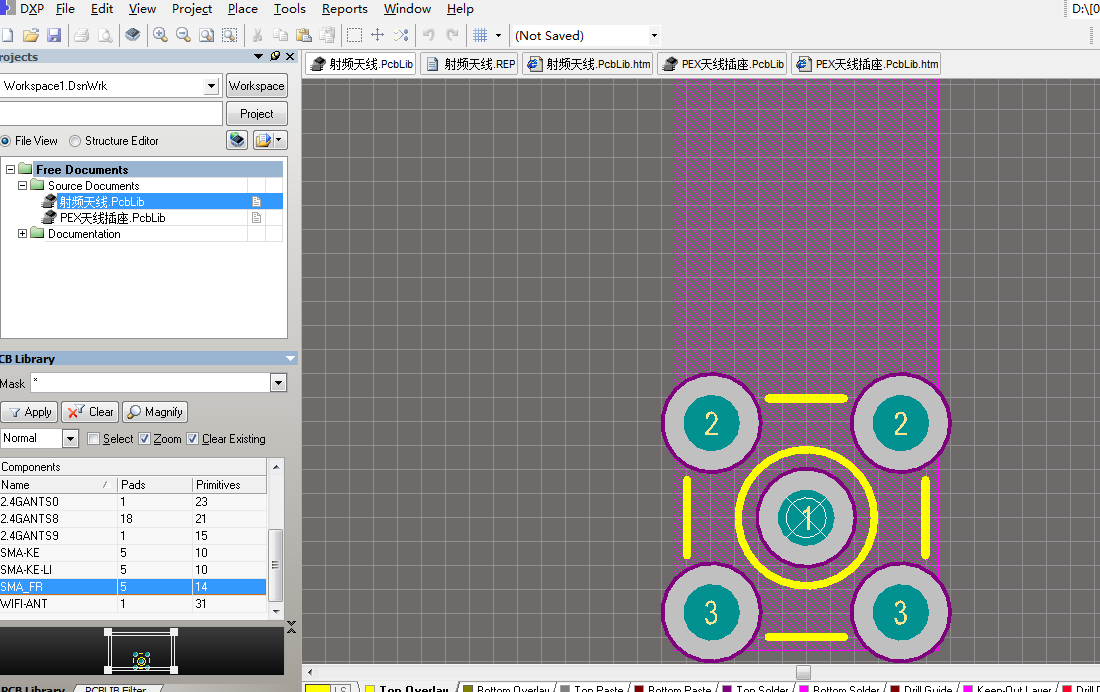Select the WIFI-ANT component row

[133, 604]
